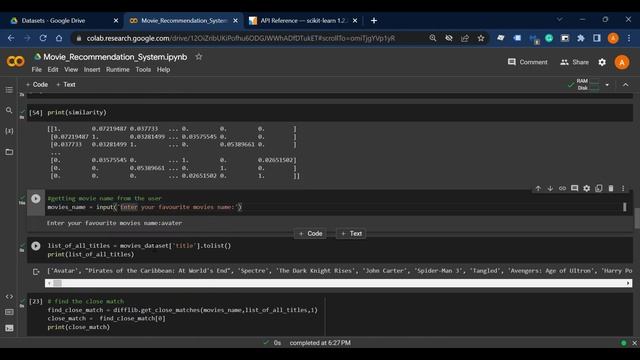Open the variables {x} panel icon
This screenshot has height=360, width=640.
tap(9, 131)
